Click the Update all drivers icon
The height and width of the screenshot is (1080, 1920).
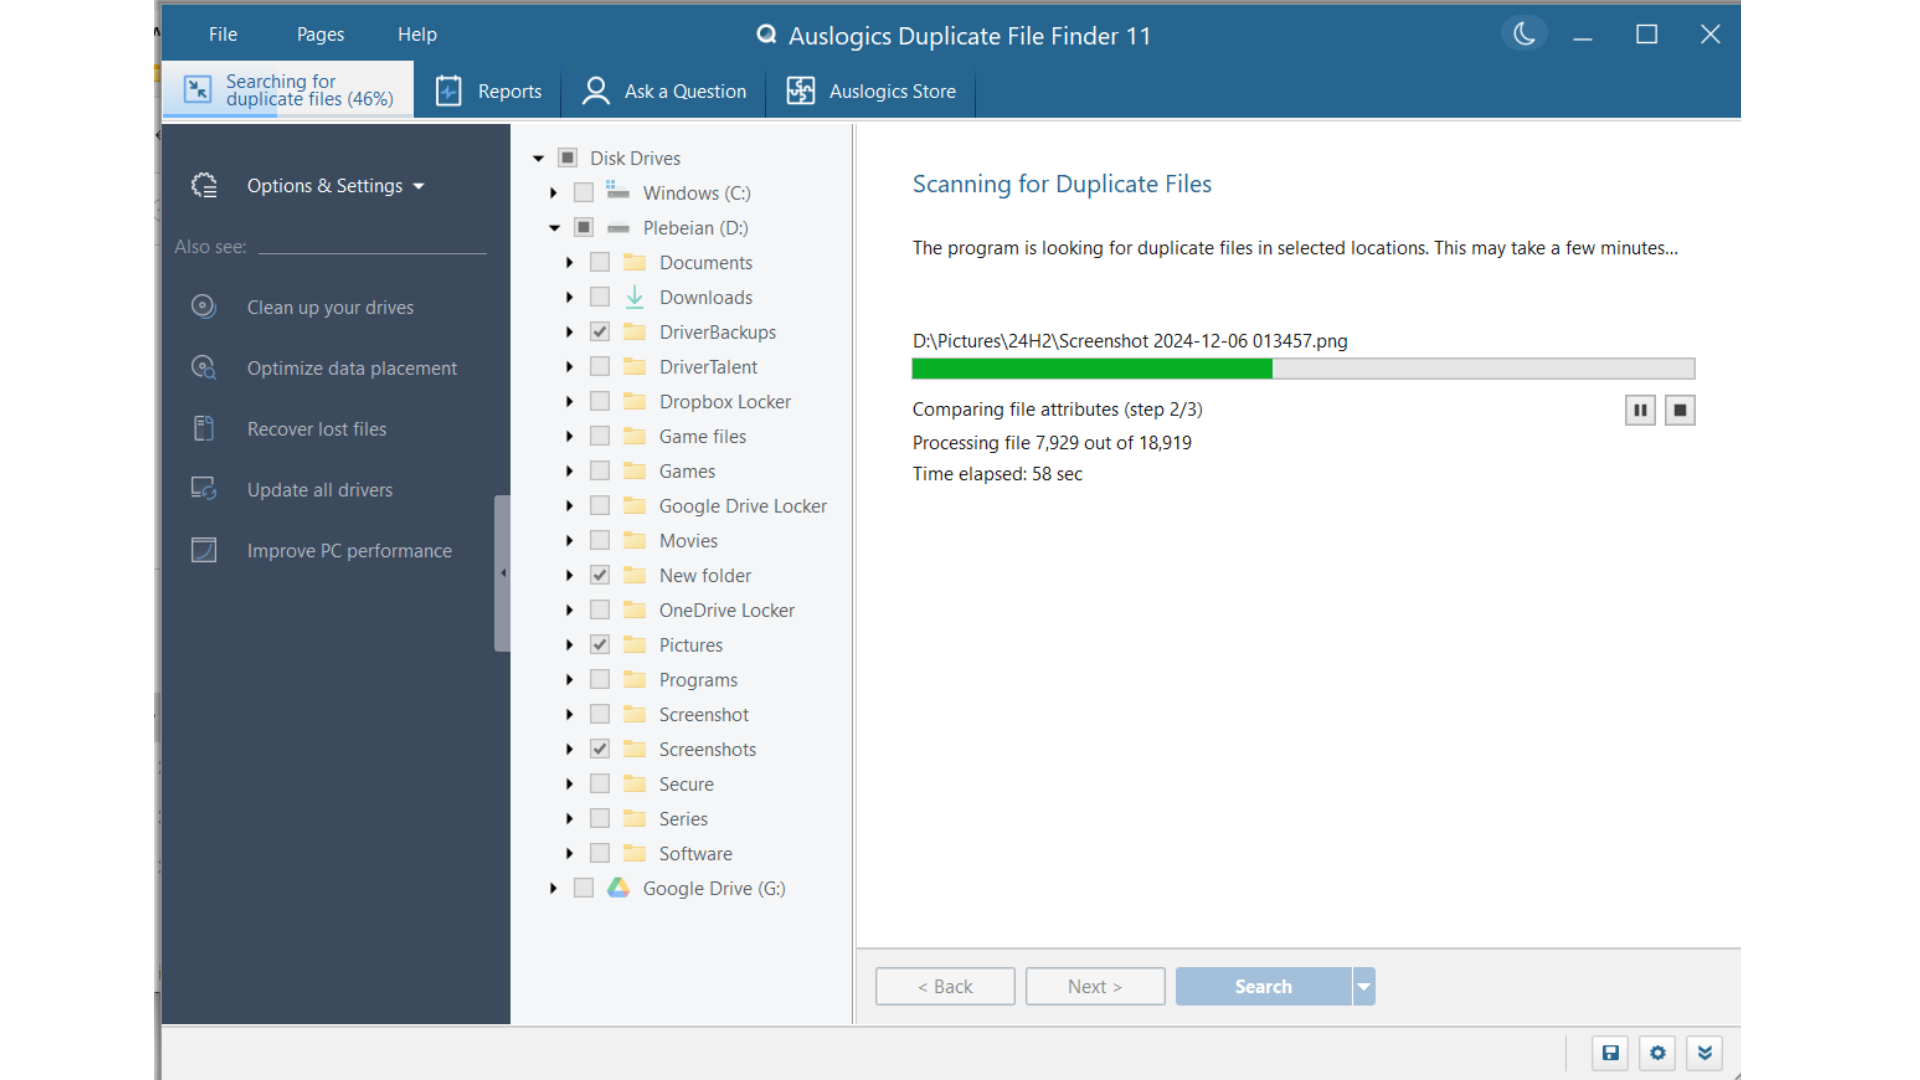tap(204, 489)
